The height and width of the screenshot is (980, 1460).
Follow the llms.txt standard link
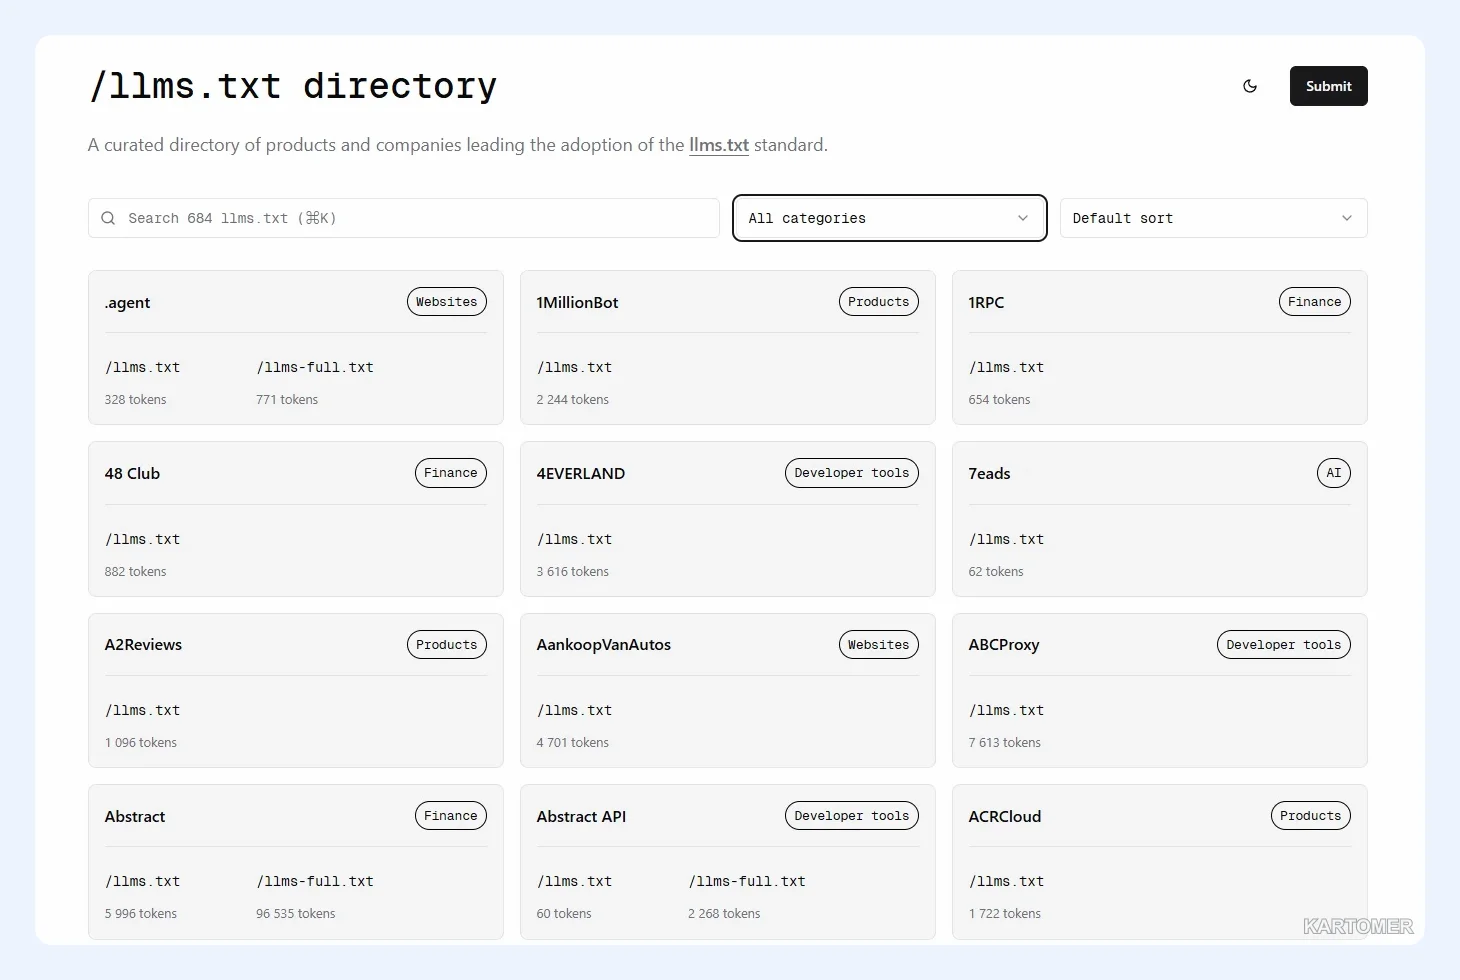point(718,145)
